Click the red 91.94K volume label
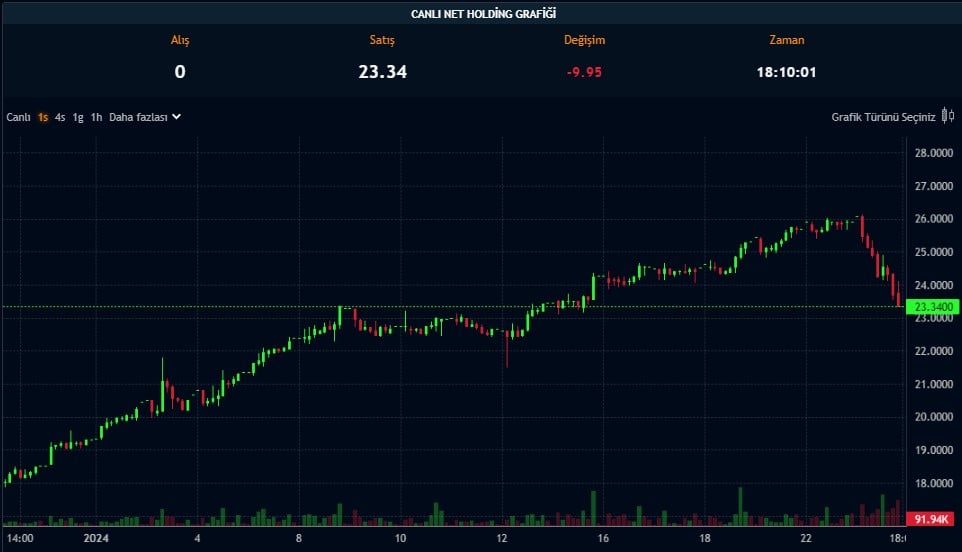The height and width of the screenshot is (552, 962). [x=933, y=520]
